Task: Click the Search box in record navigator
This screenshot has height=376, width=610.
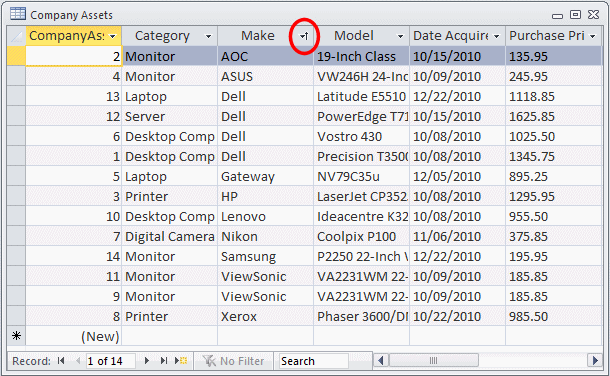Action: point(313,361)
